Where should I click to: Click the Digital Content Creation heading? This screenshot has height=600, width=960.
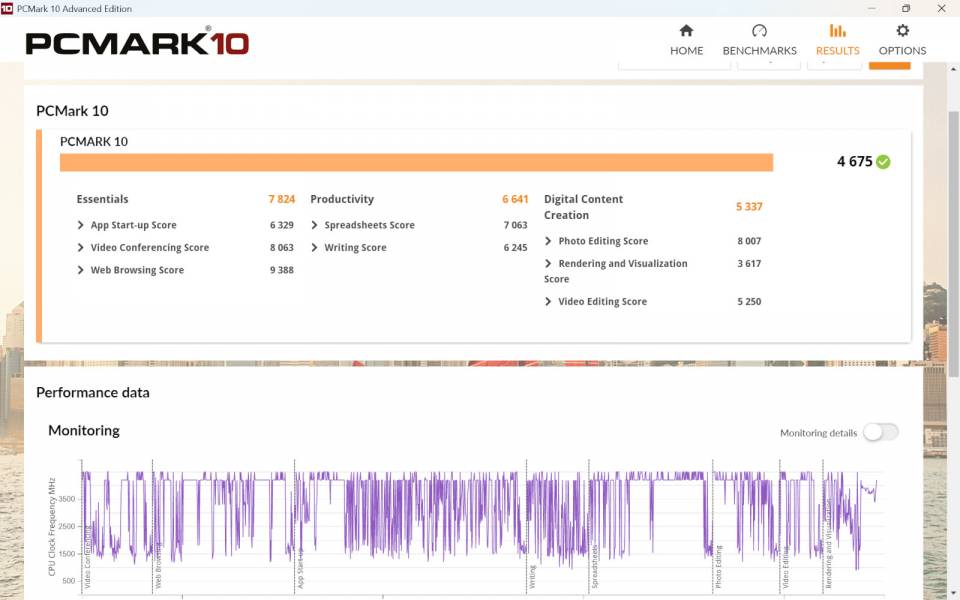(x=583, y=207)
